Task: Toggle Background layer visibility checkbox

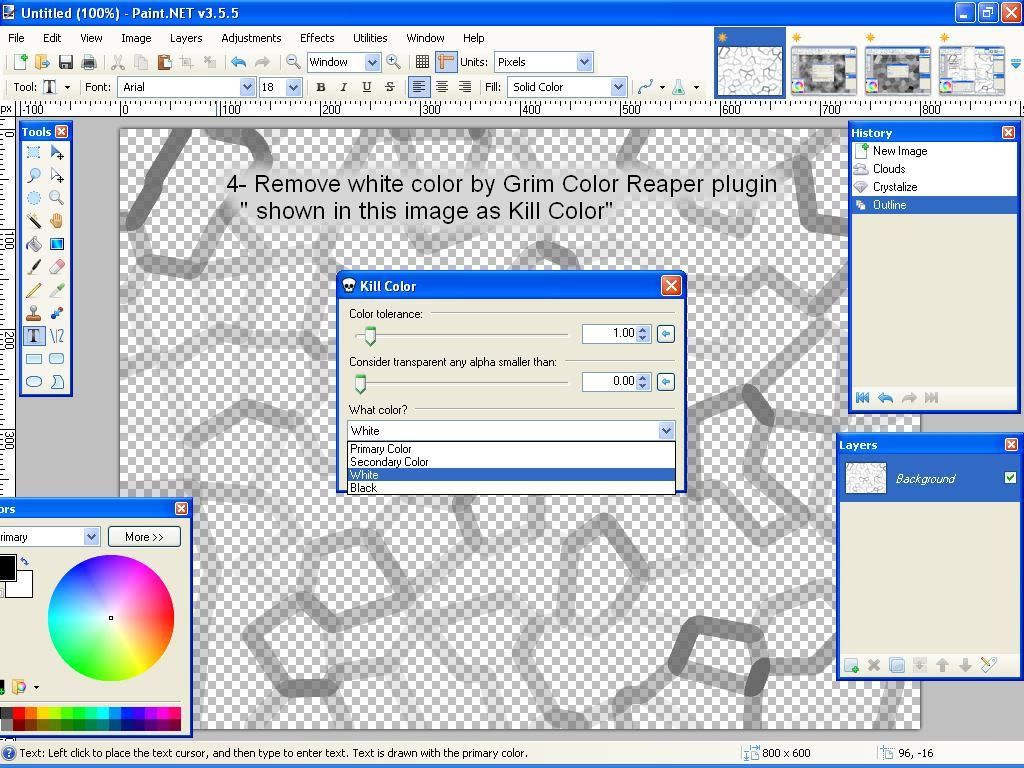Action: [x=1010, y=478]
